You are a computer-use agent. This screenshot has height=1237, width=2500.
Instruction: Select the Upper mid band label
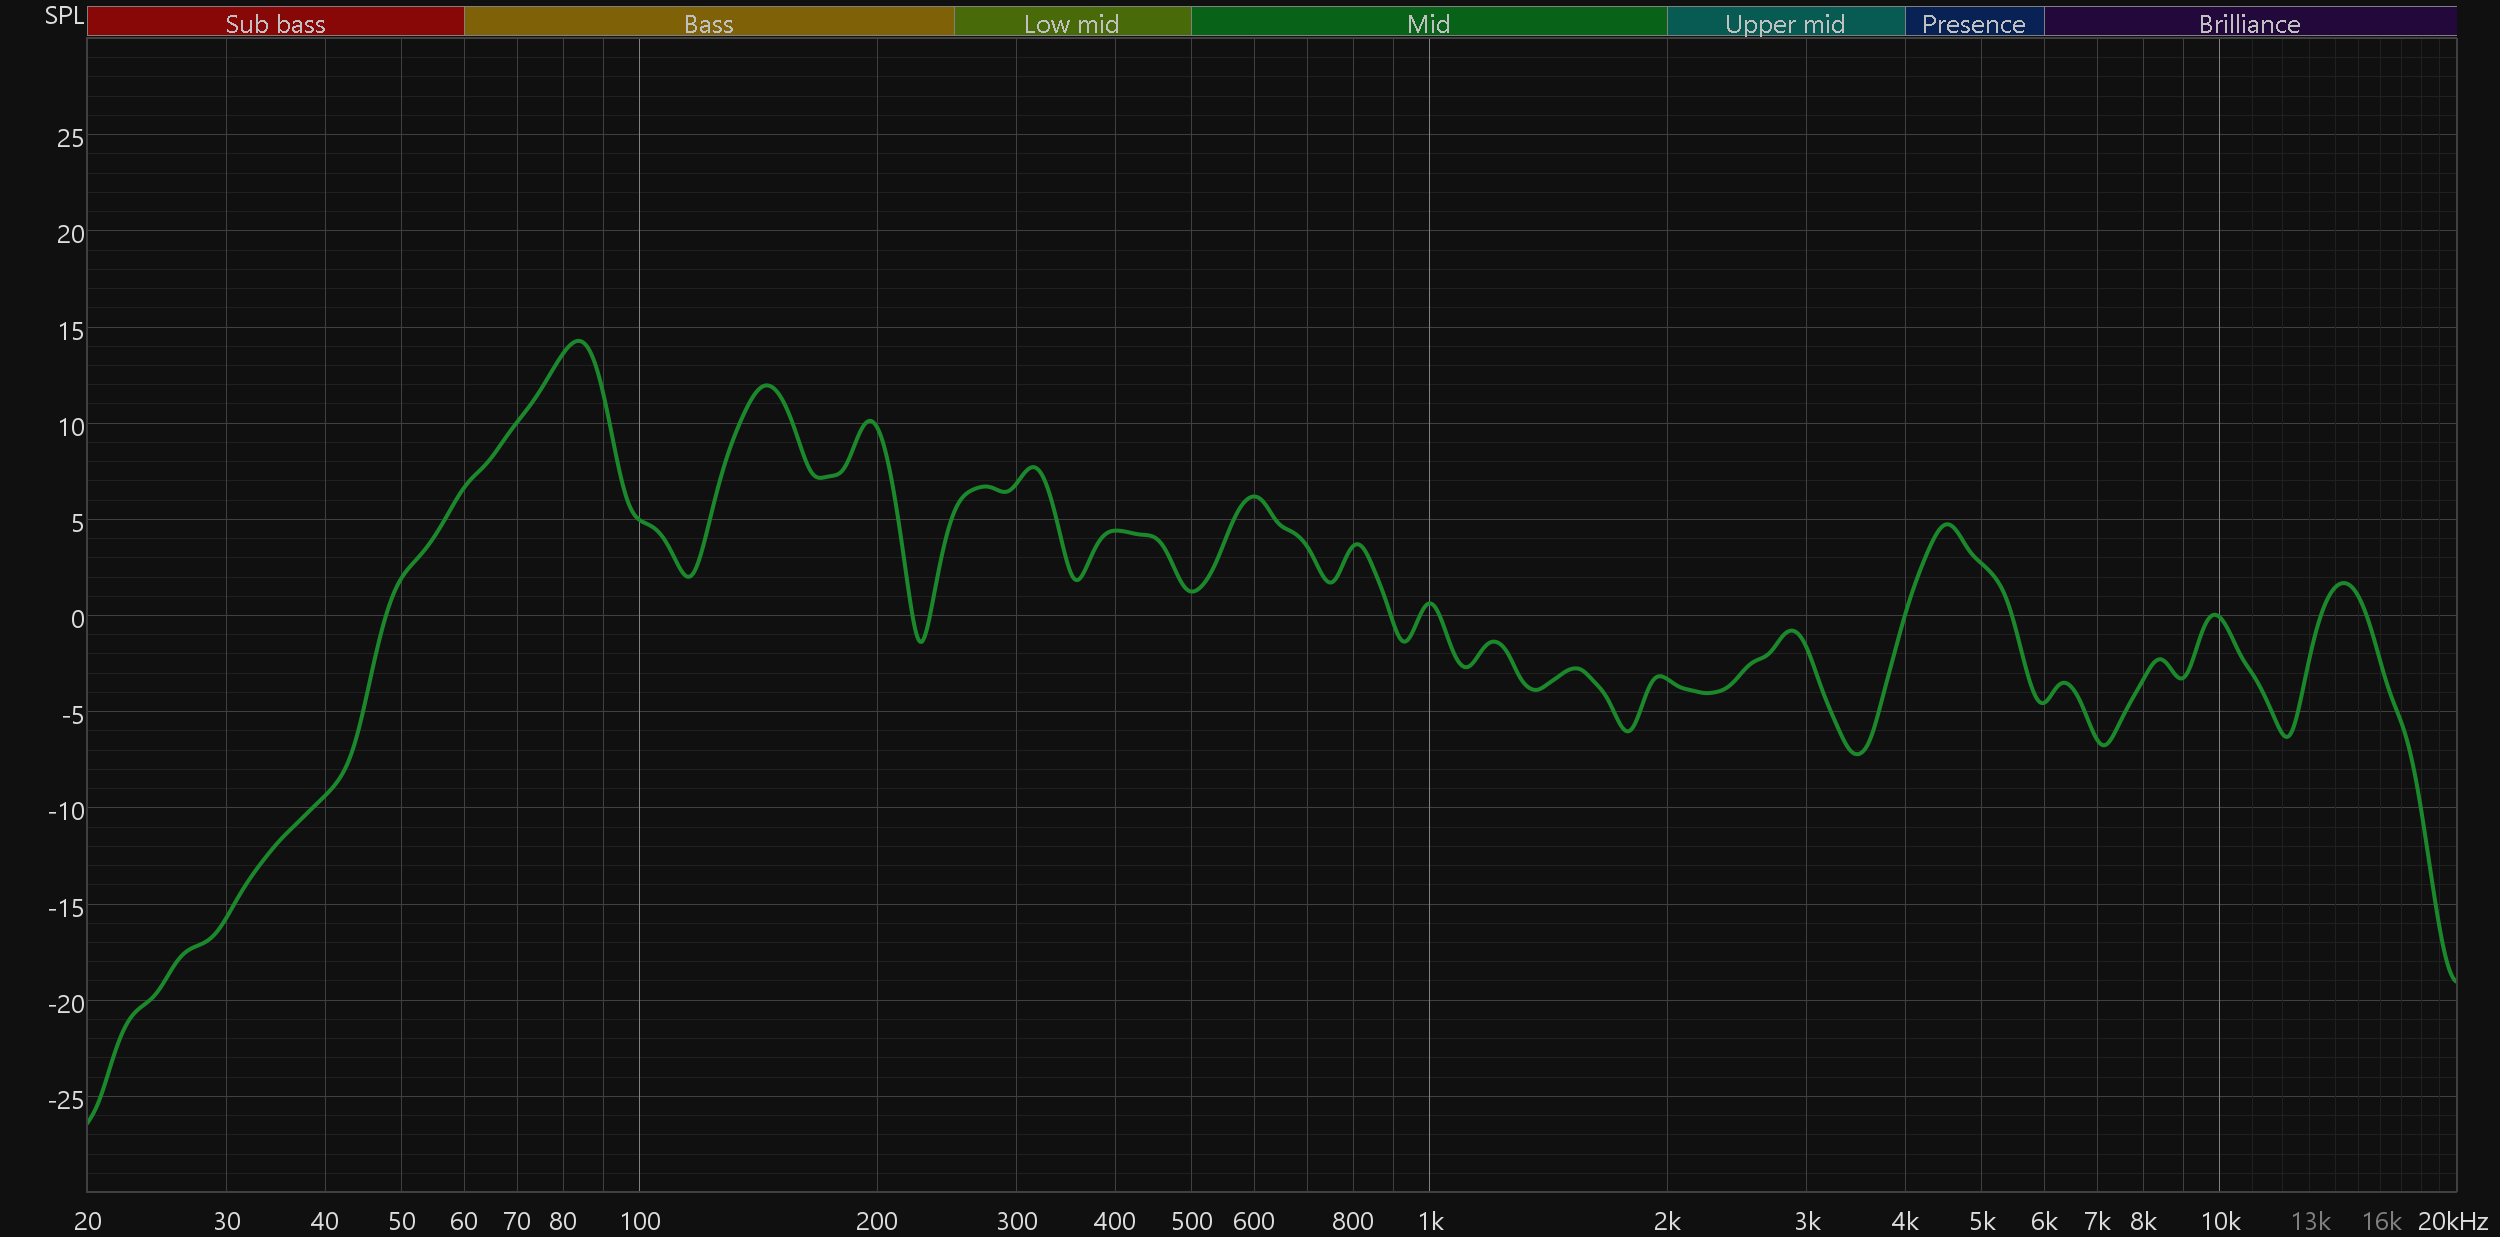(x=1785, y=23)
